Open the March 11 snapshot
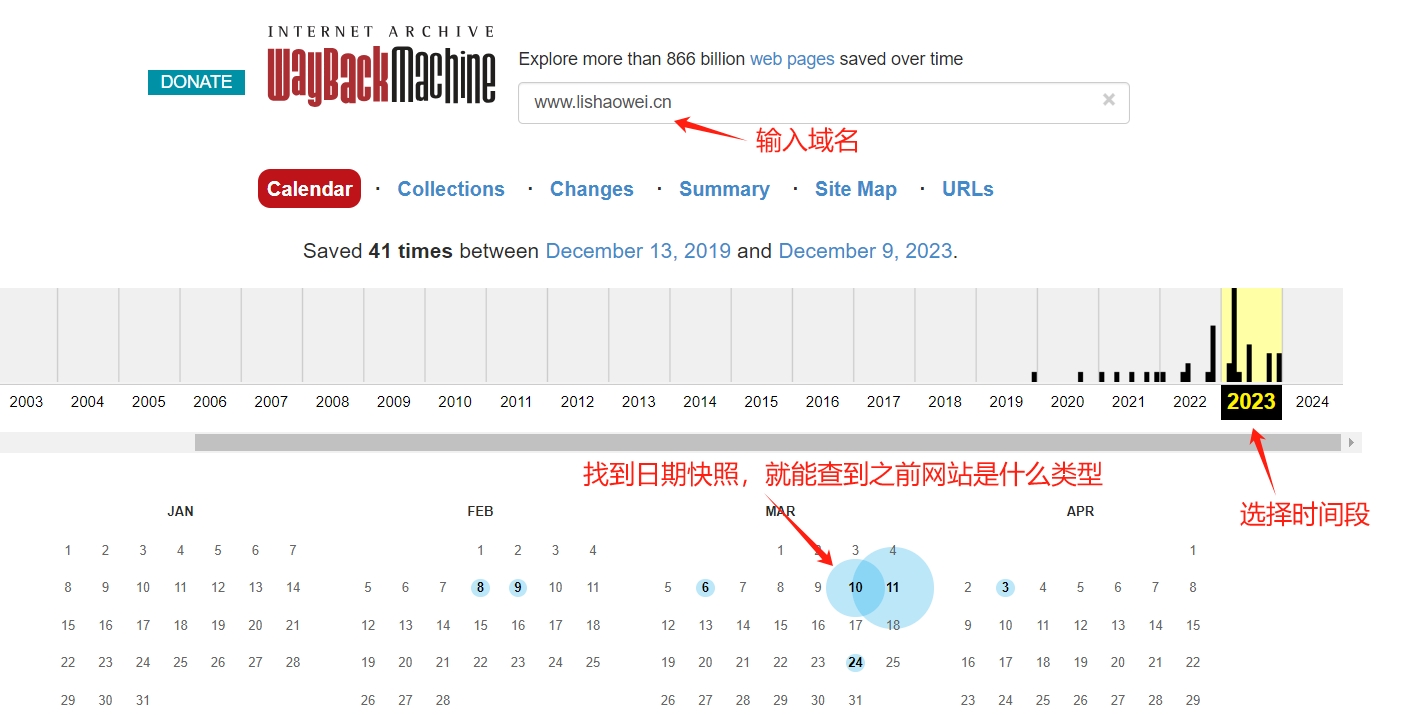The width and height of the screenshot is (1412, 715). coord(893,587)
